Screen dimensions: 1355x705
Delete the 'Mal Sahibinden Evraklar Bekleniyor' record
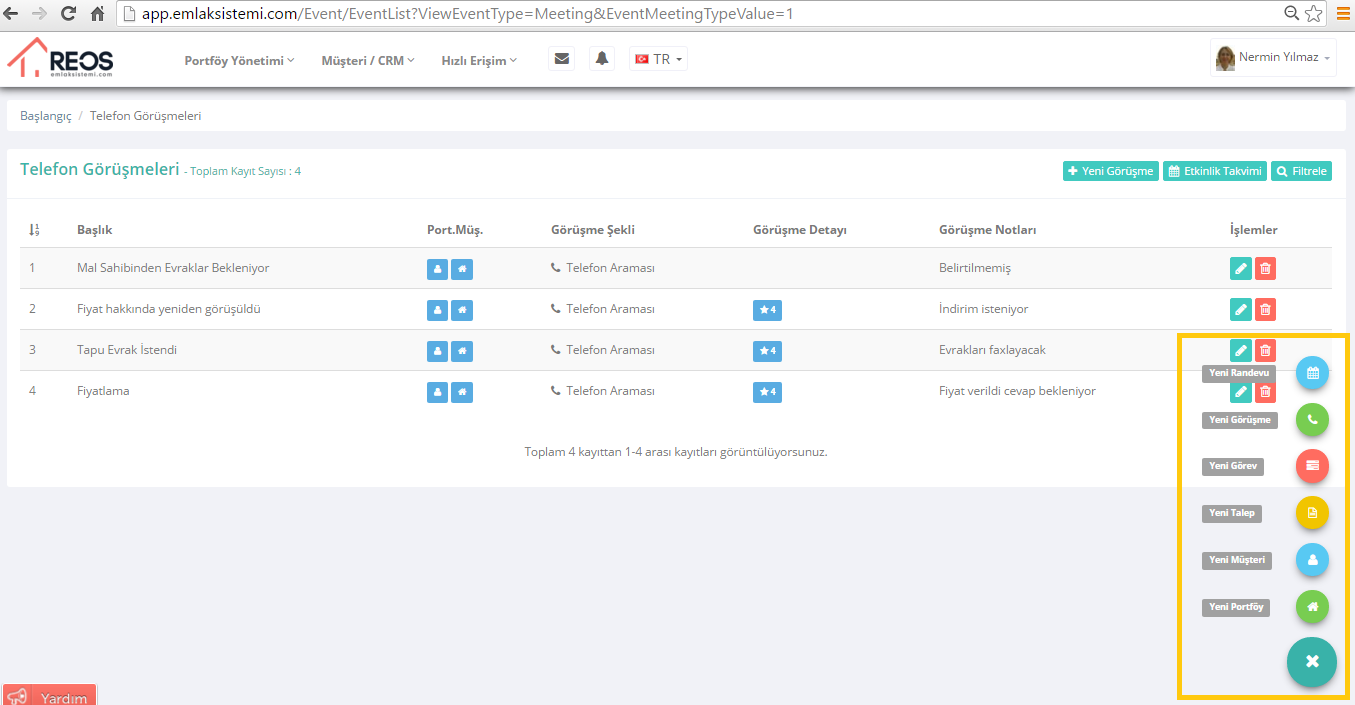[1265, 269]
